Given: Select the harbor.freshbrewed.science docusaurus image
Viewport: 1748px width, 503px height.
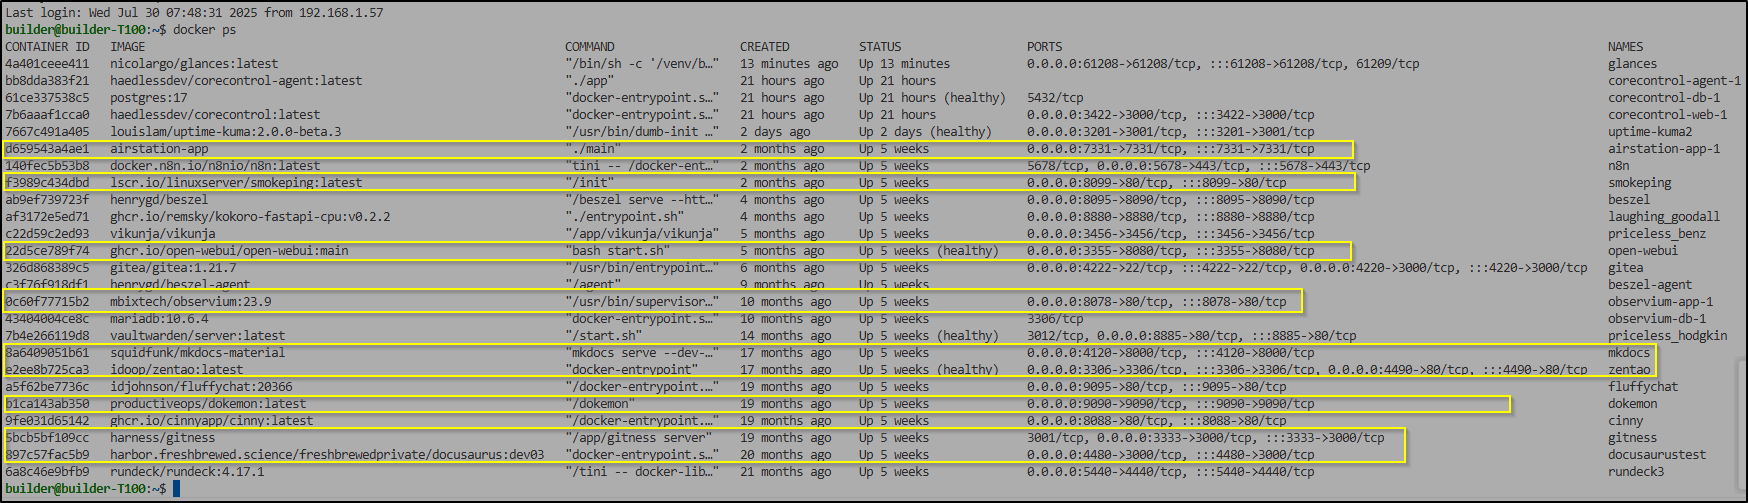Looking at the screenshot, I should click(327, 455).
